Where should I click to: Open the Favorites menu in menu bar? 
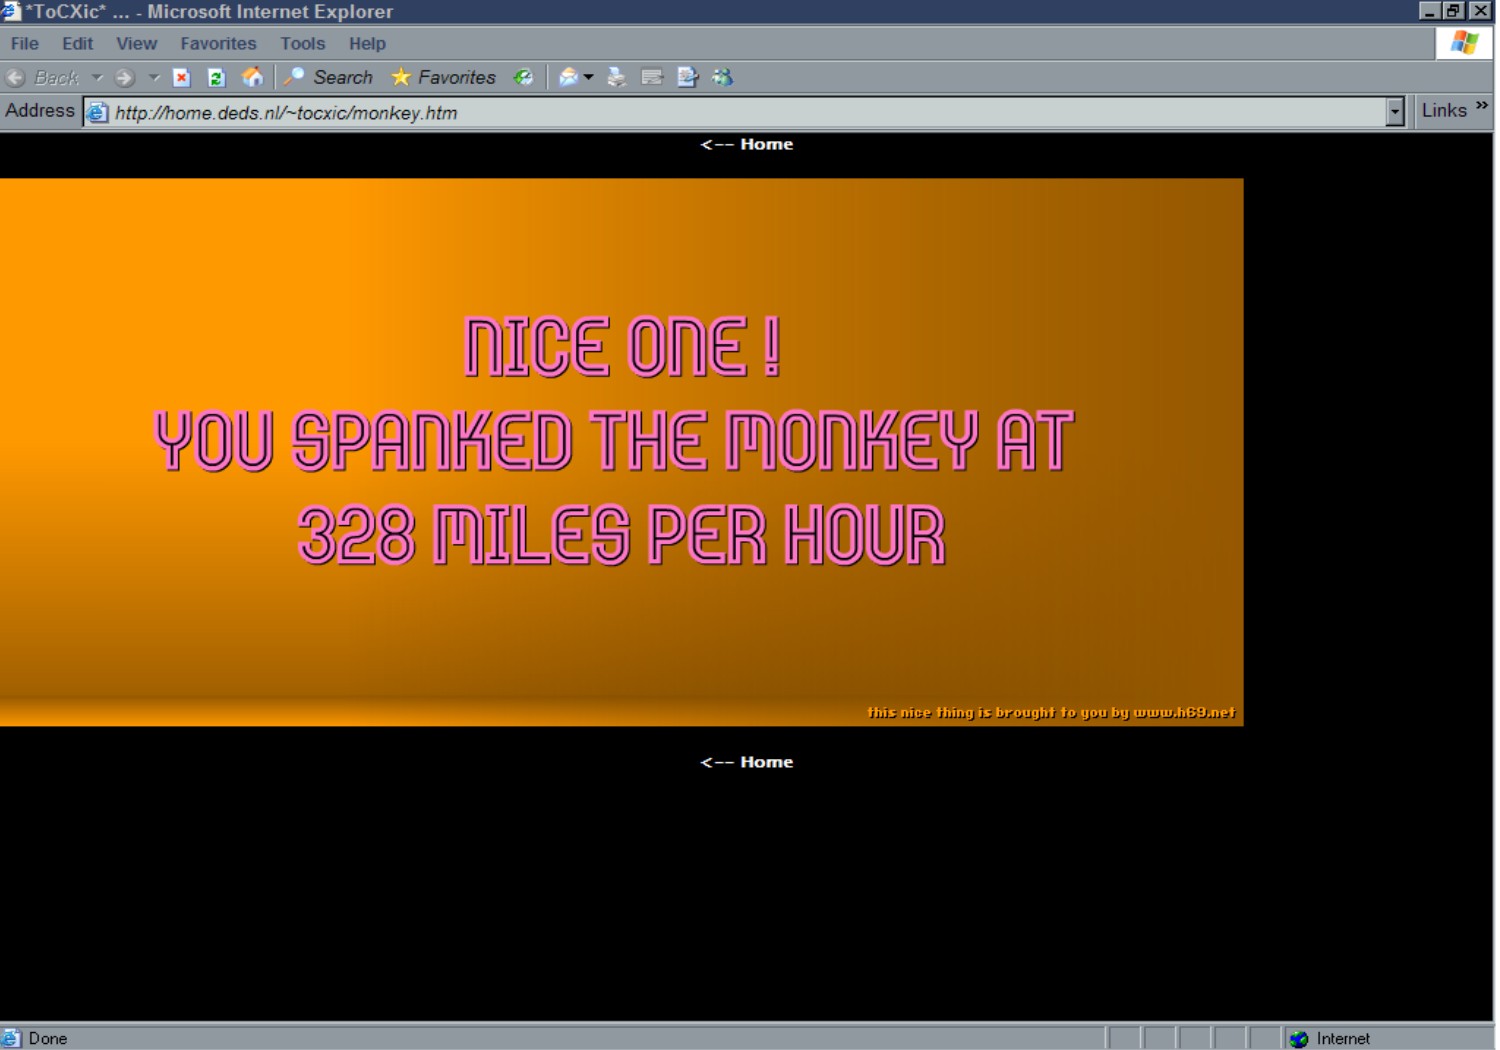point(218,44)
